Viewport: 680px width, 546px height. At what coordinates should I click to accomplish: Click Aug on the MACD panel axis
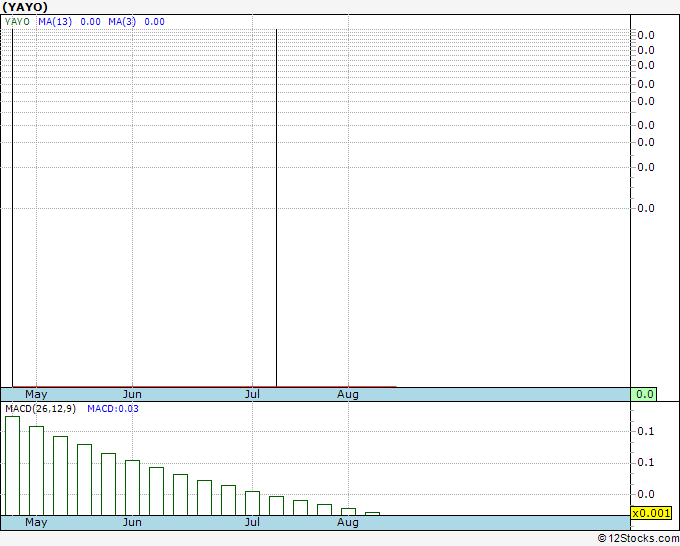point(348,522)
